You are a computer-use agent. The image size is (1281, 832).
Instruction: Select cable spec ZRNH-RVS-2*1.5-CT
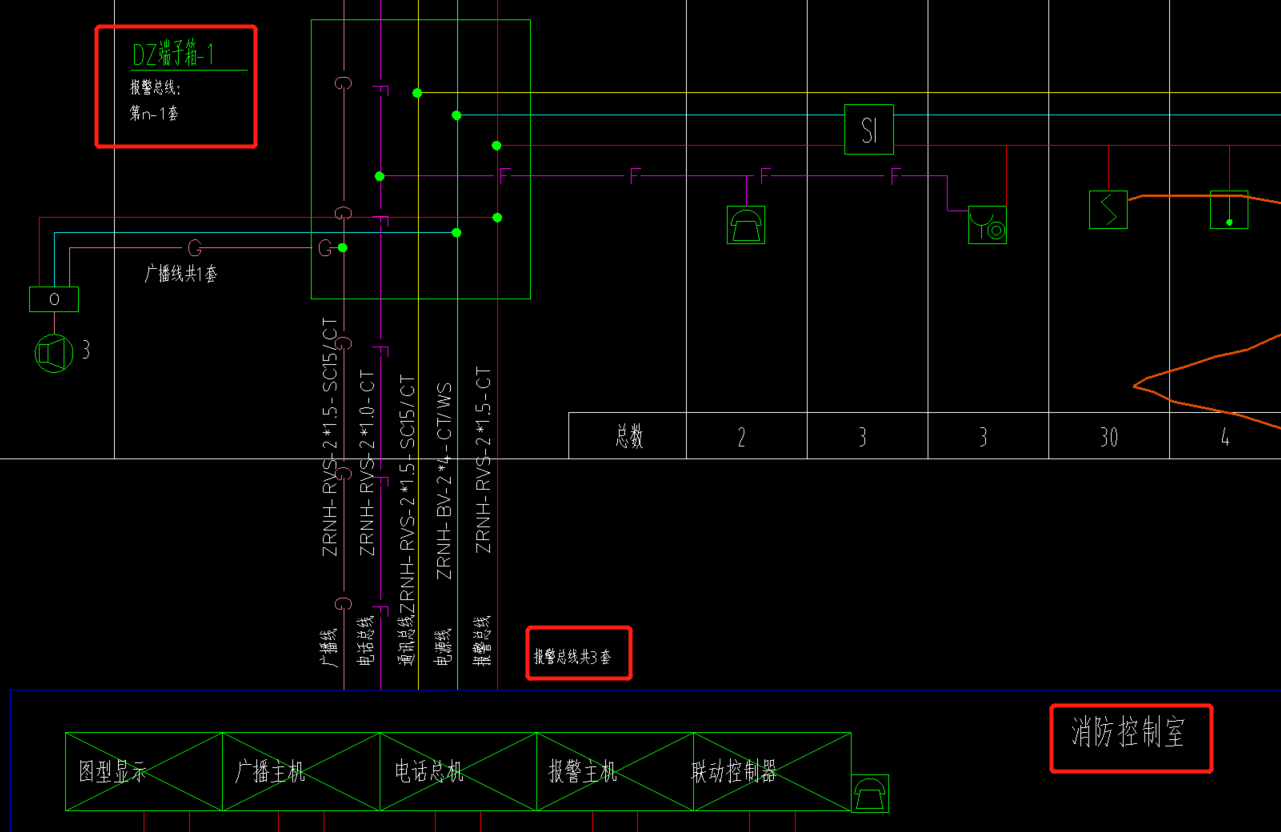(x=483, y=460)
